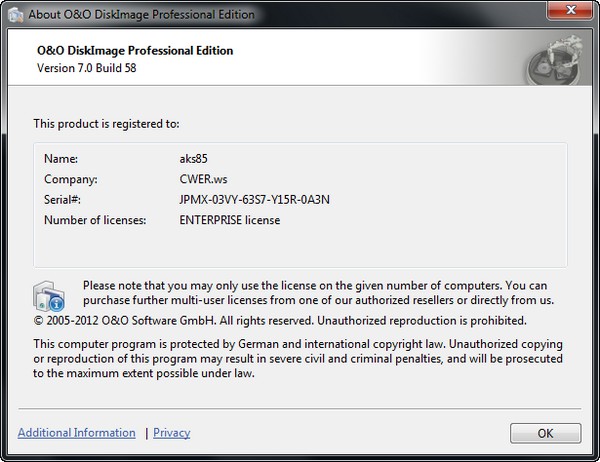Click the 'Serial#:' field label
The image size is (600, 462).
coord(65,199)
